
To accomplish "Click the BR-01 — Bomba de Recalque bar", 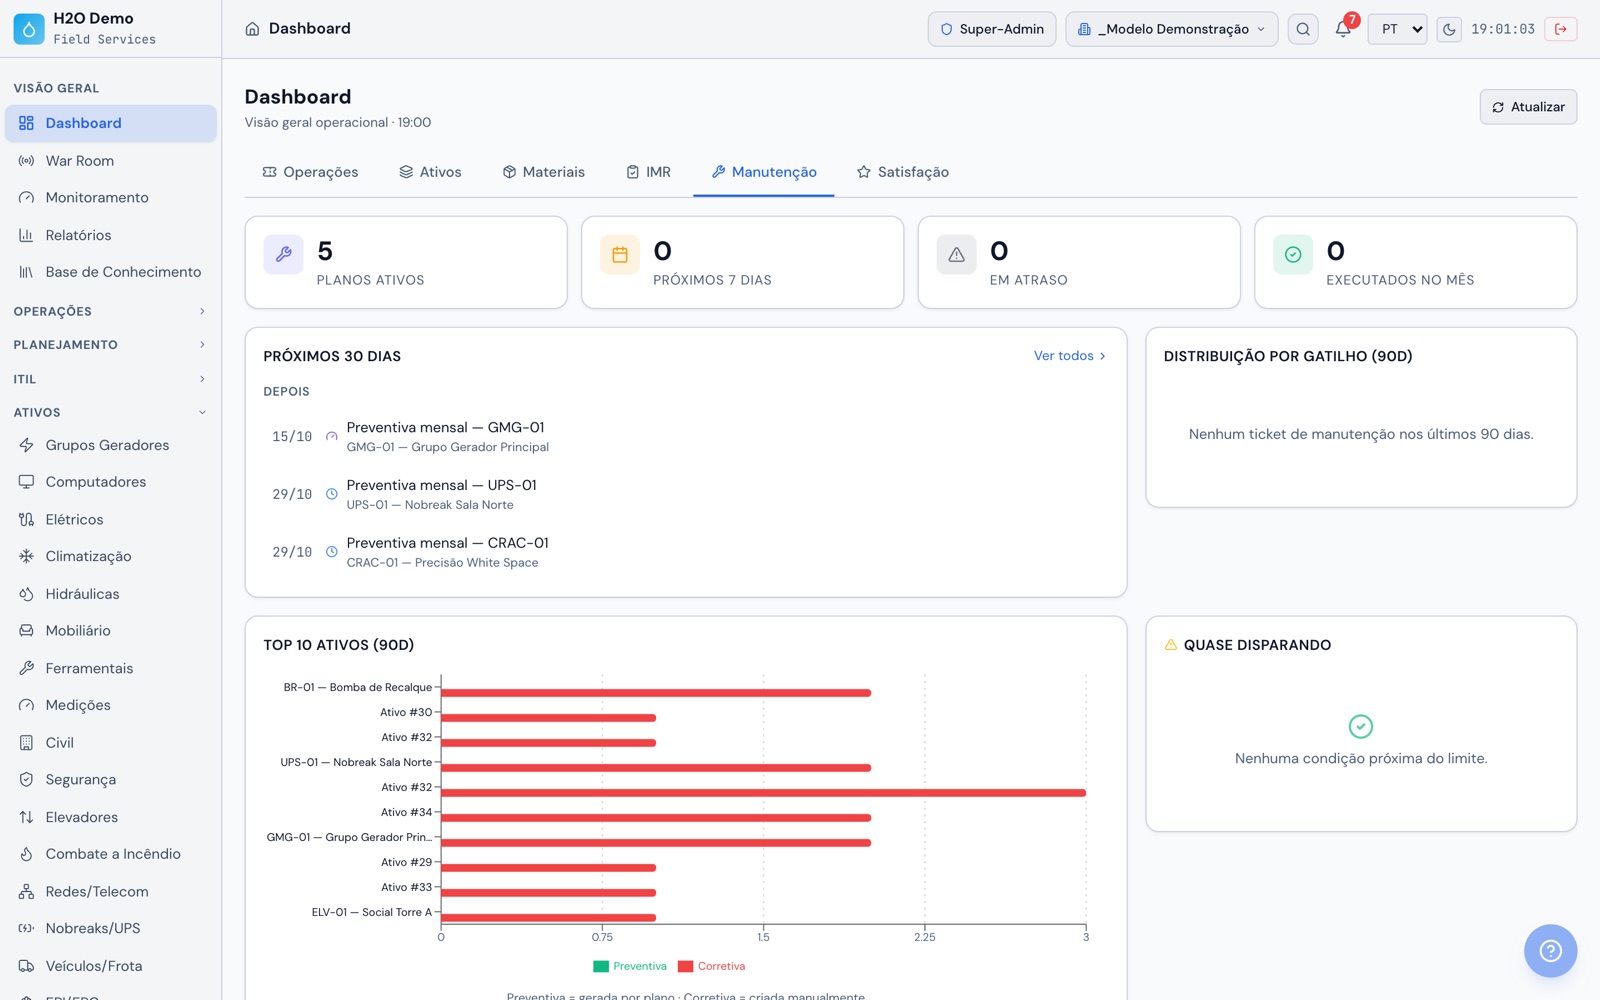I will (x=656, y=693).
